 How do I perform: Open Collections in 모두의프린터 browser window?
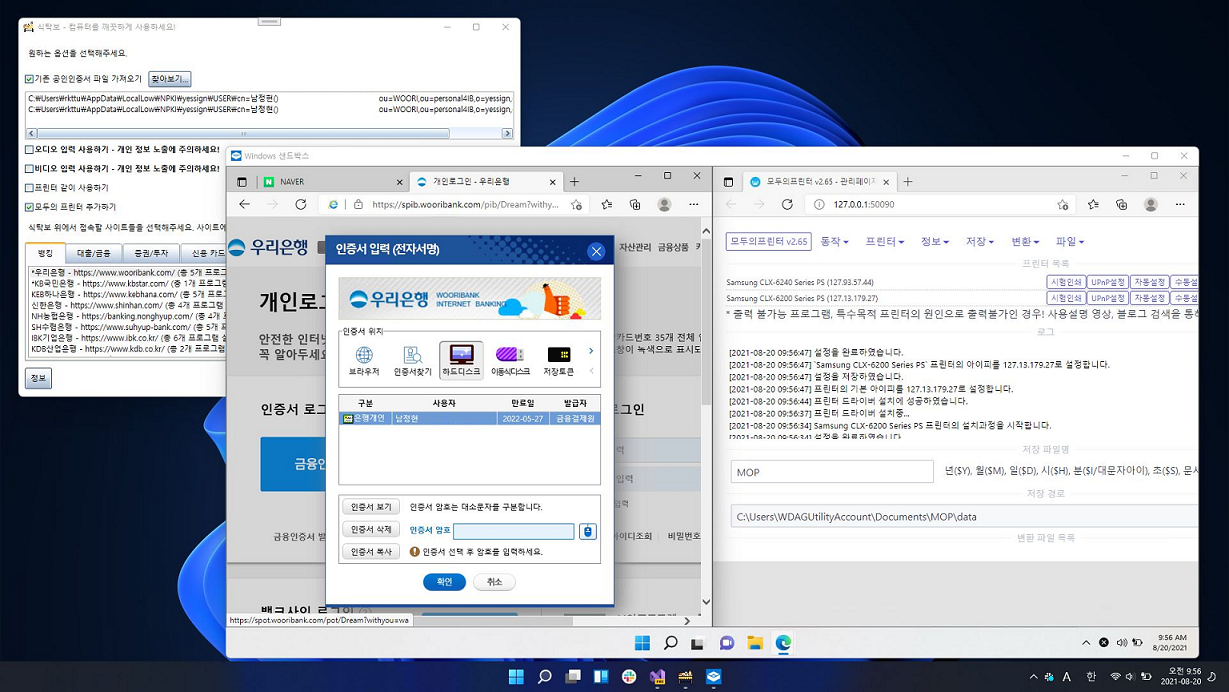tap(1122, 204)
